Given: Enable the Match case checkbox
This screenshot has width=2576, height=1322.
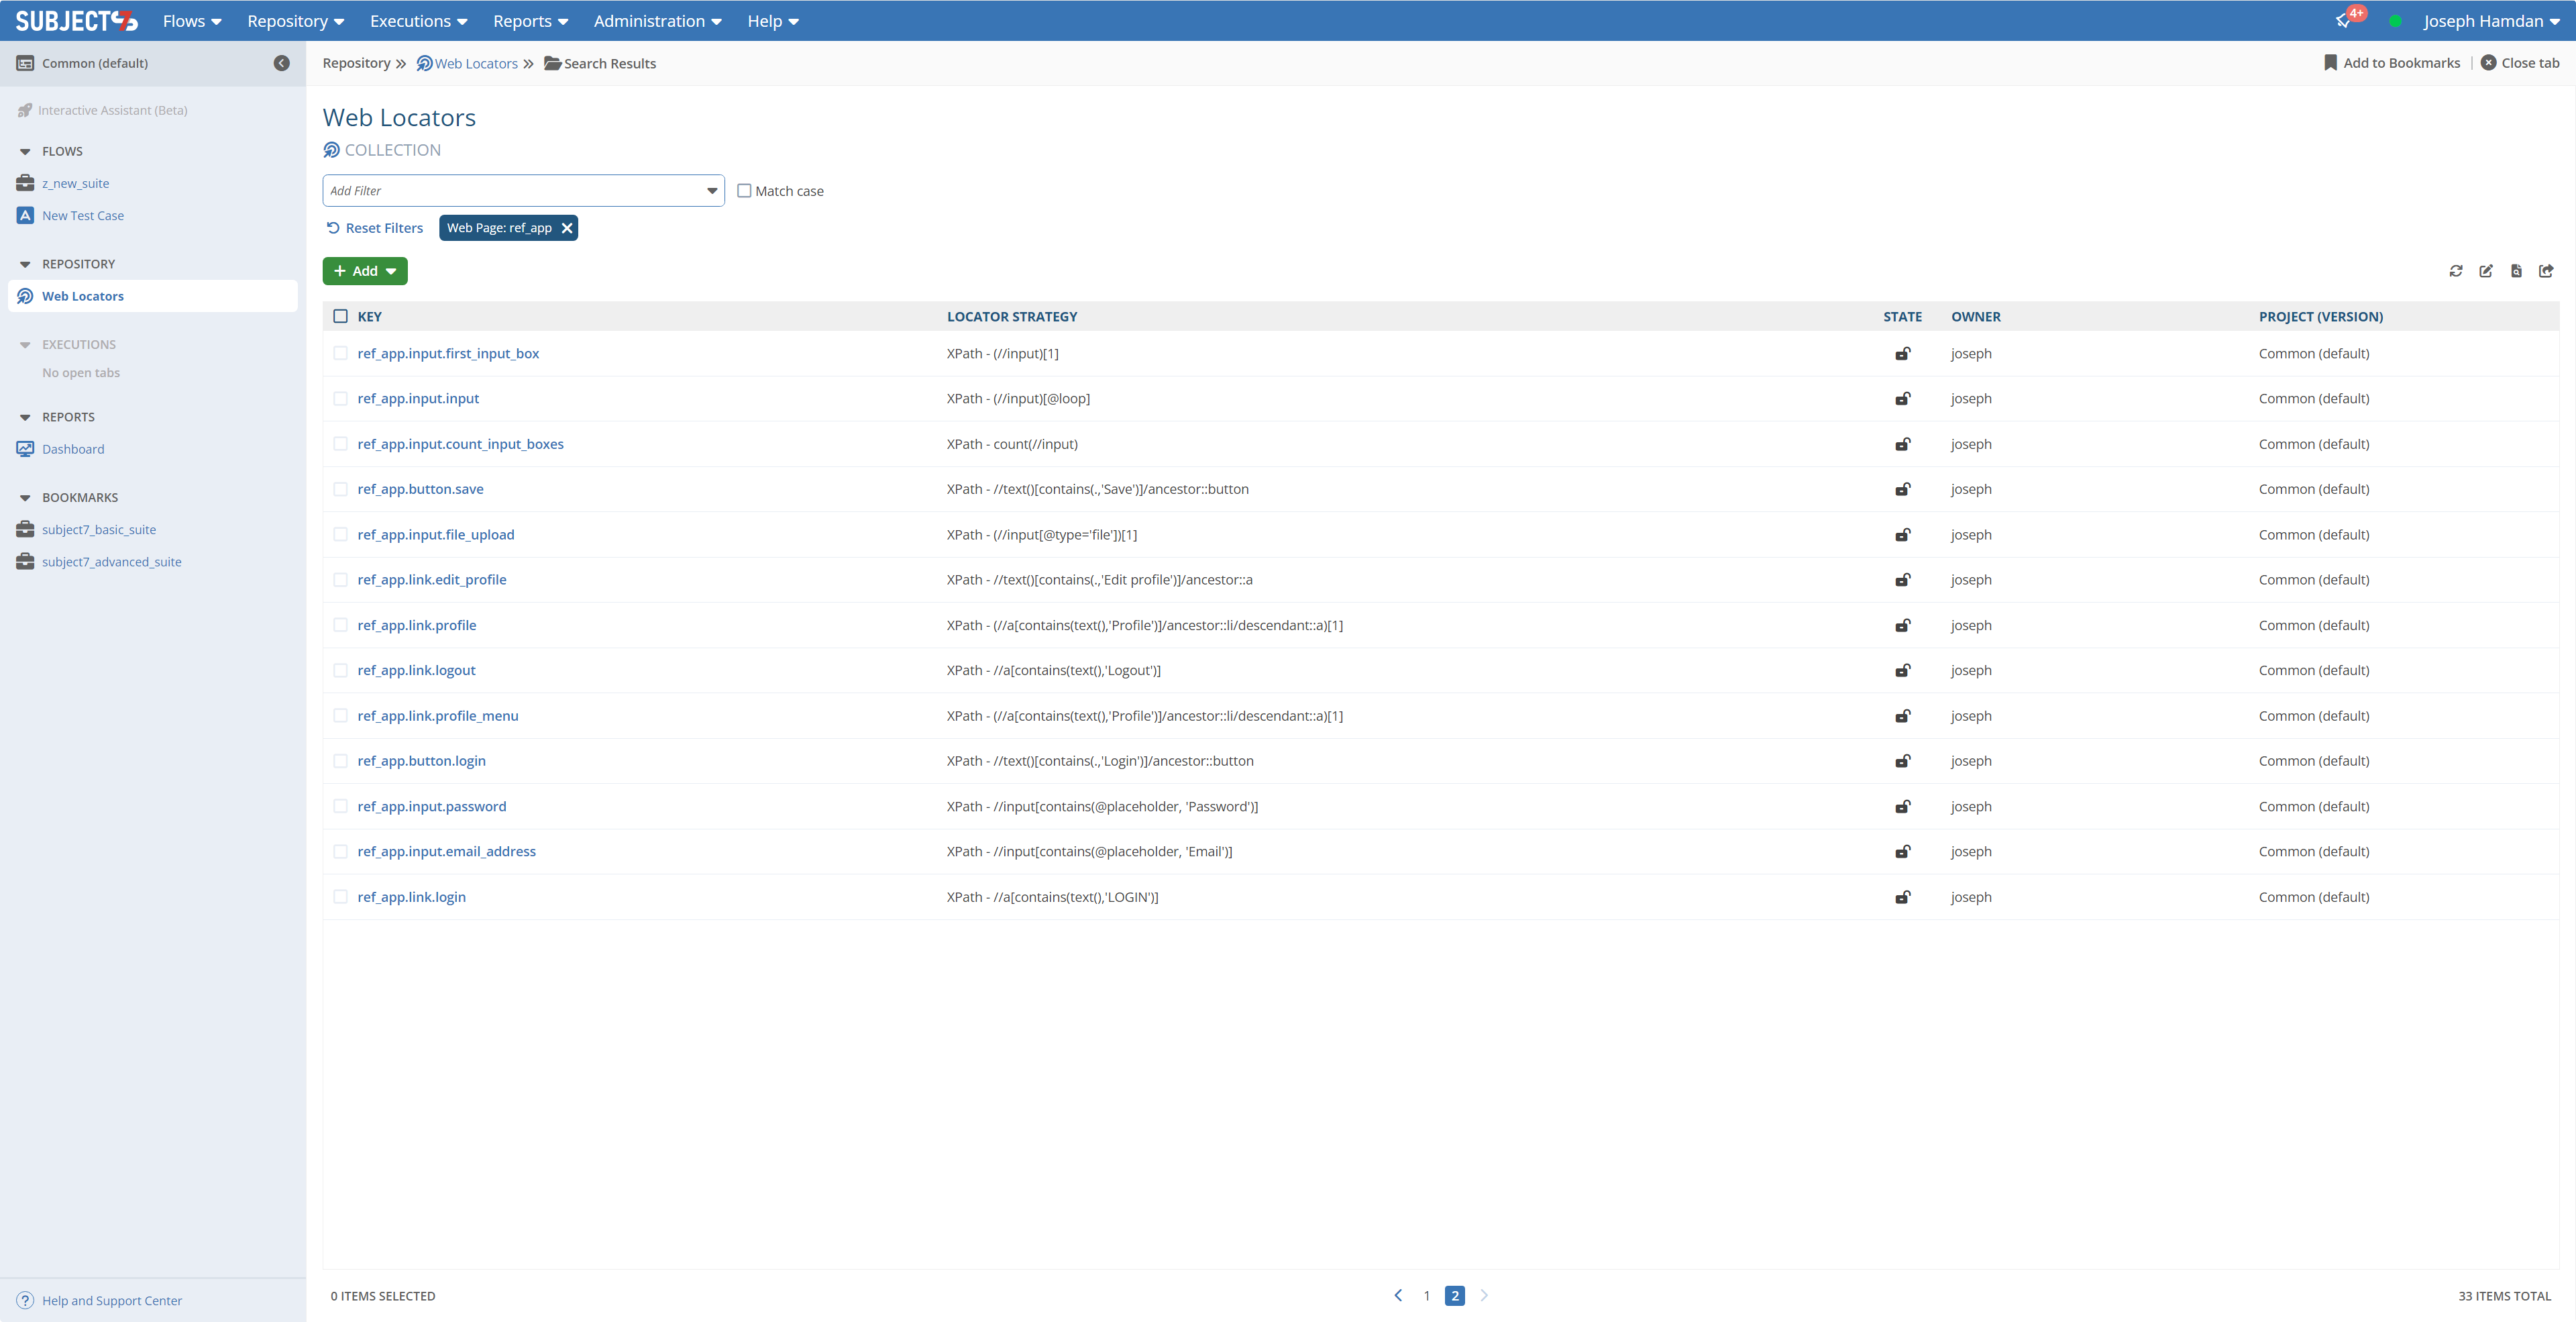Looking at the screenshot, I should click(744, 191).
